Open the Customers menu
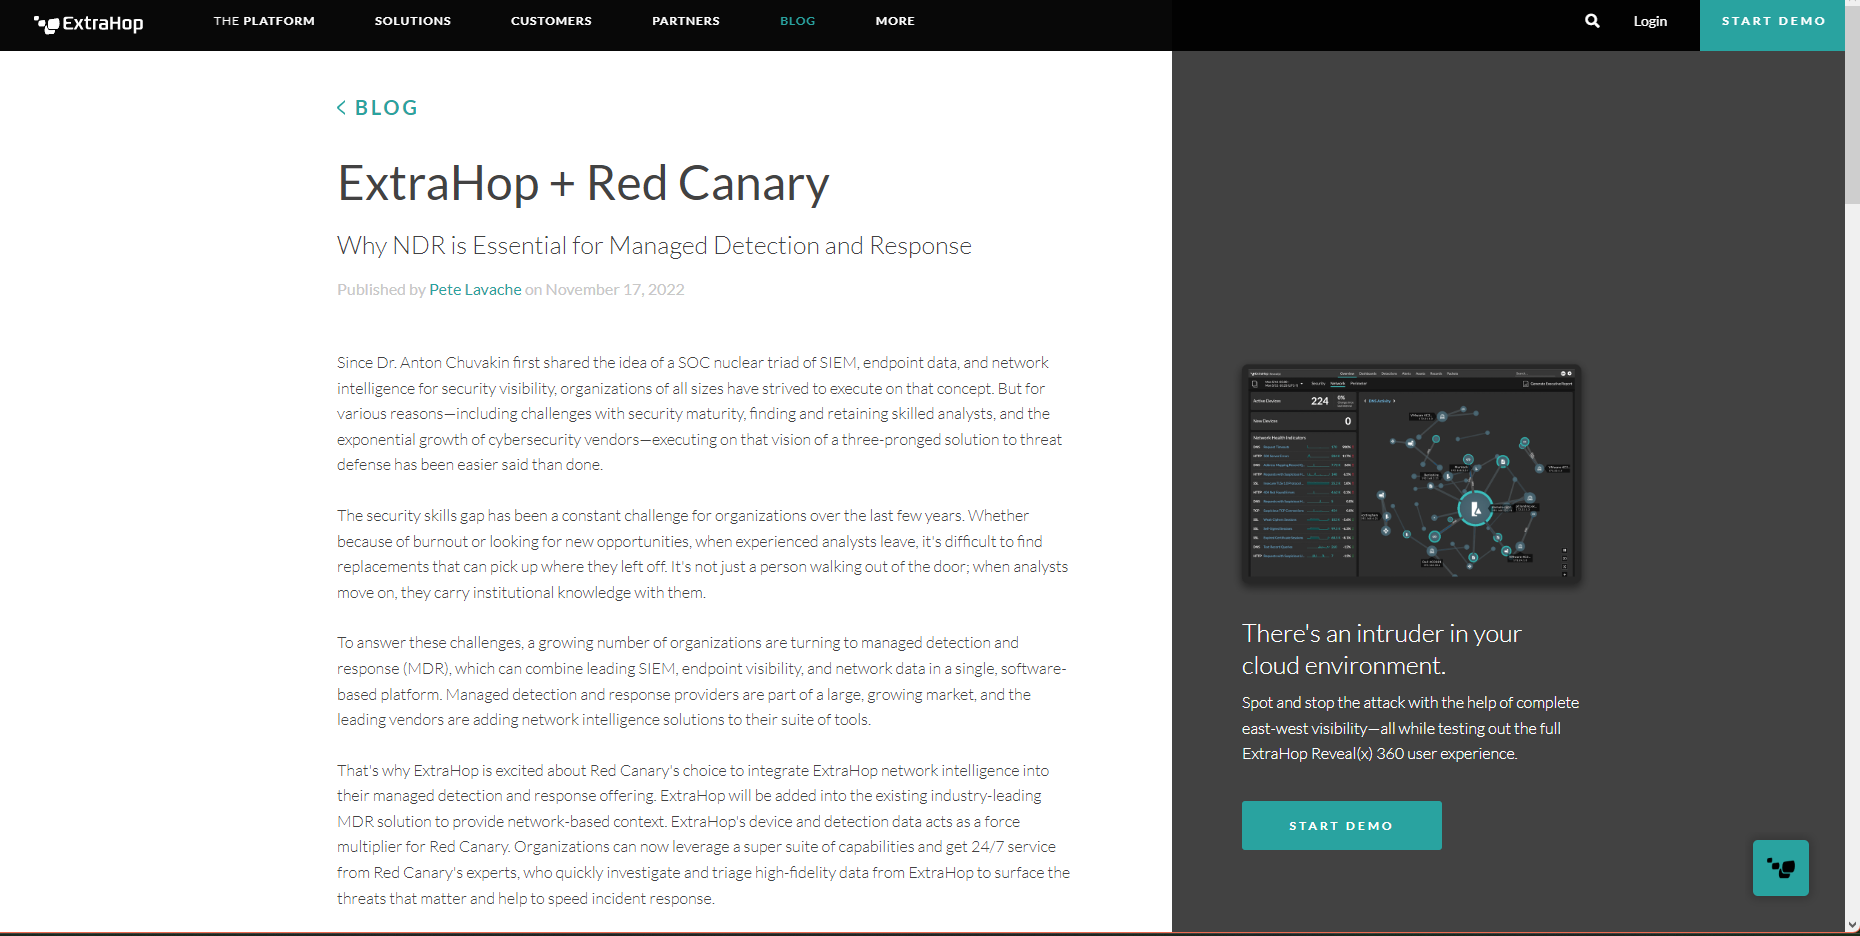The width and height of the screenshot is (1860, 936). click(551, 21)
